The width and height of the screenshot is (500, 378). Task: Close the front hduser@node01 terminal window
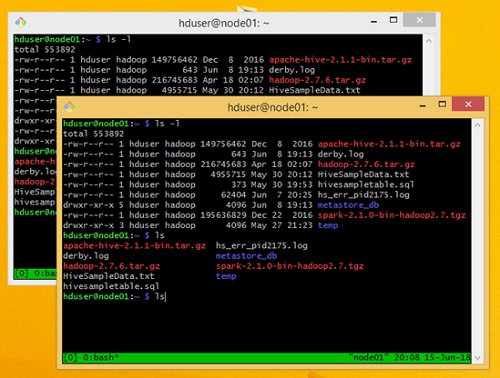tap(468, 104)
